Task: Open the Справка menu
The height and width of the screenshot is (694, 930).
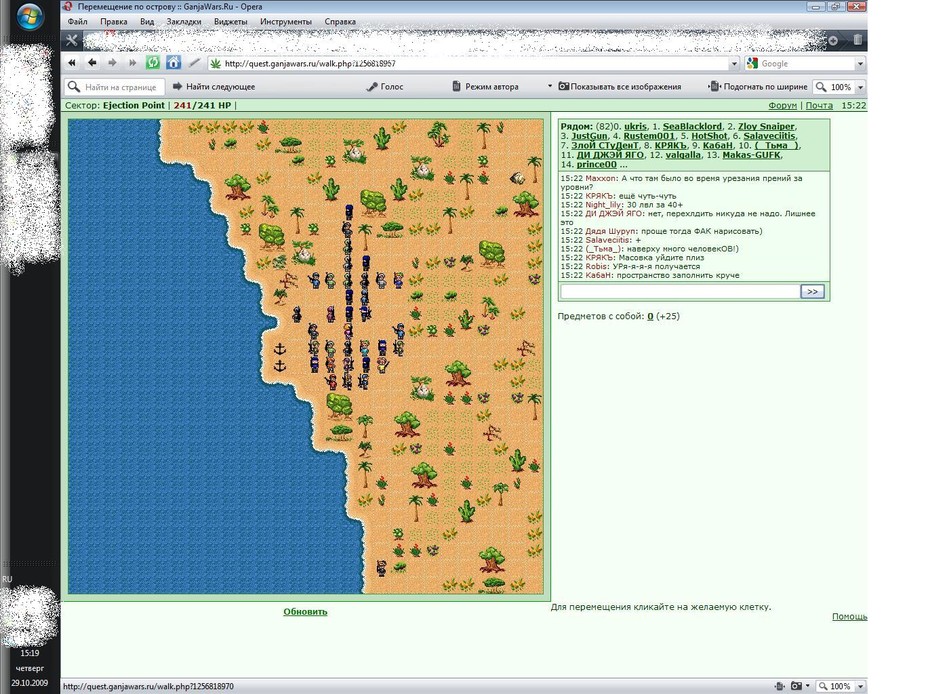Action: (x=340, y=21)
